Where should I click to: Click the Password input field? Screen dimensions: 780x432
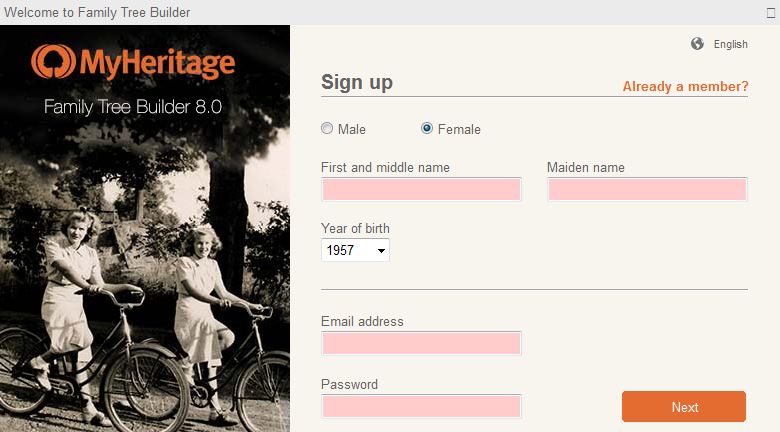[421, 406]
